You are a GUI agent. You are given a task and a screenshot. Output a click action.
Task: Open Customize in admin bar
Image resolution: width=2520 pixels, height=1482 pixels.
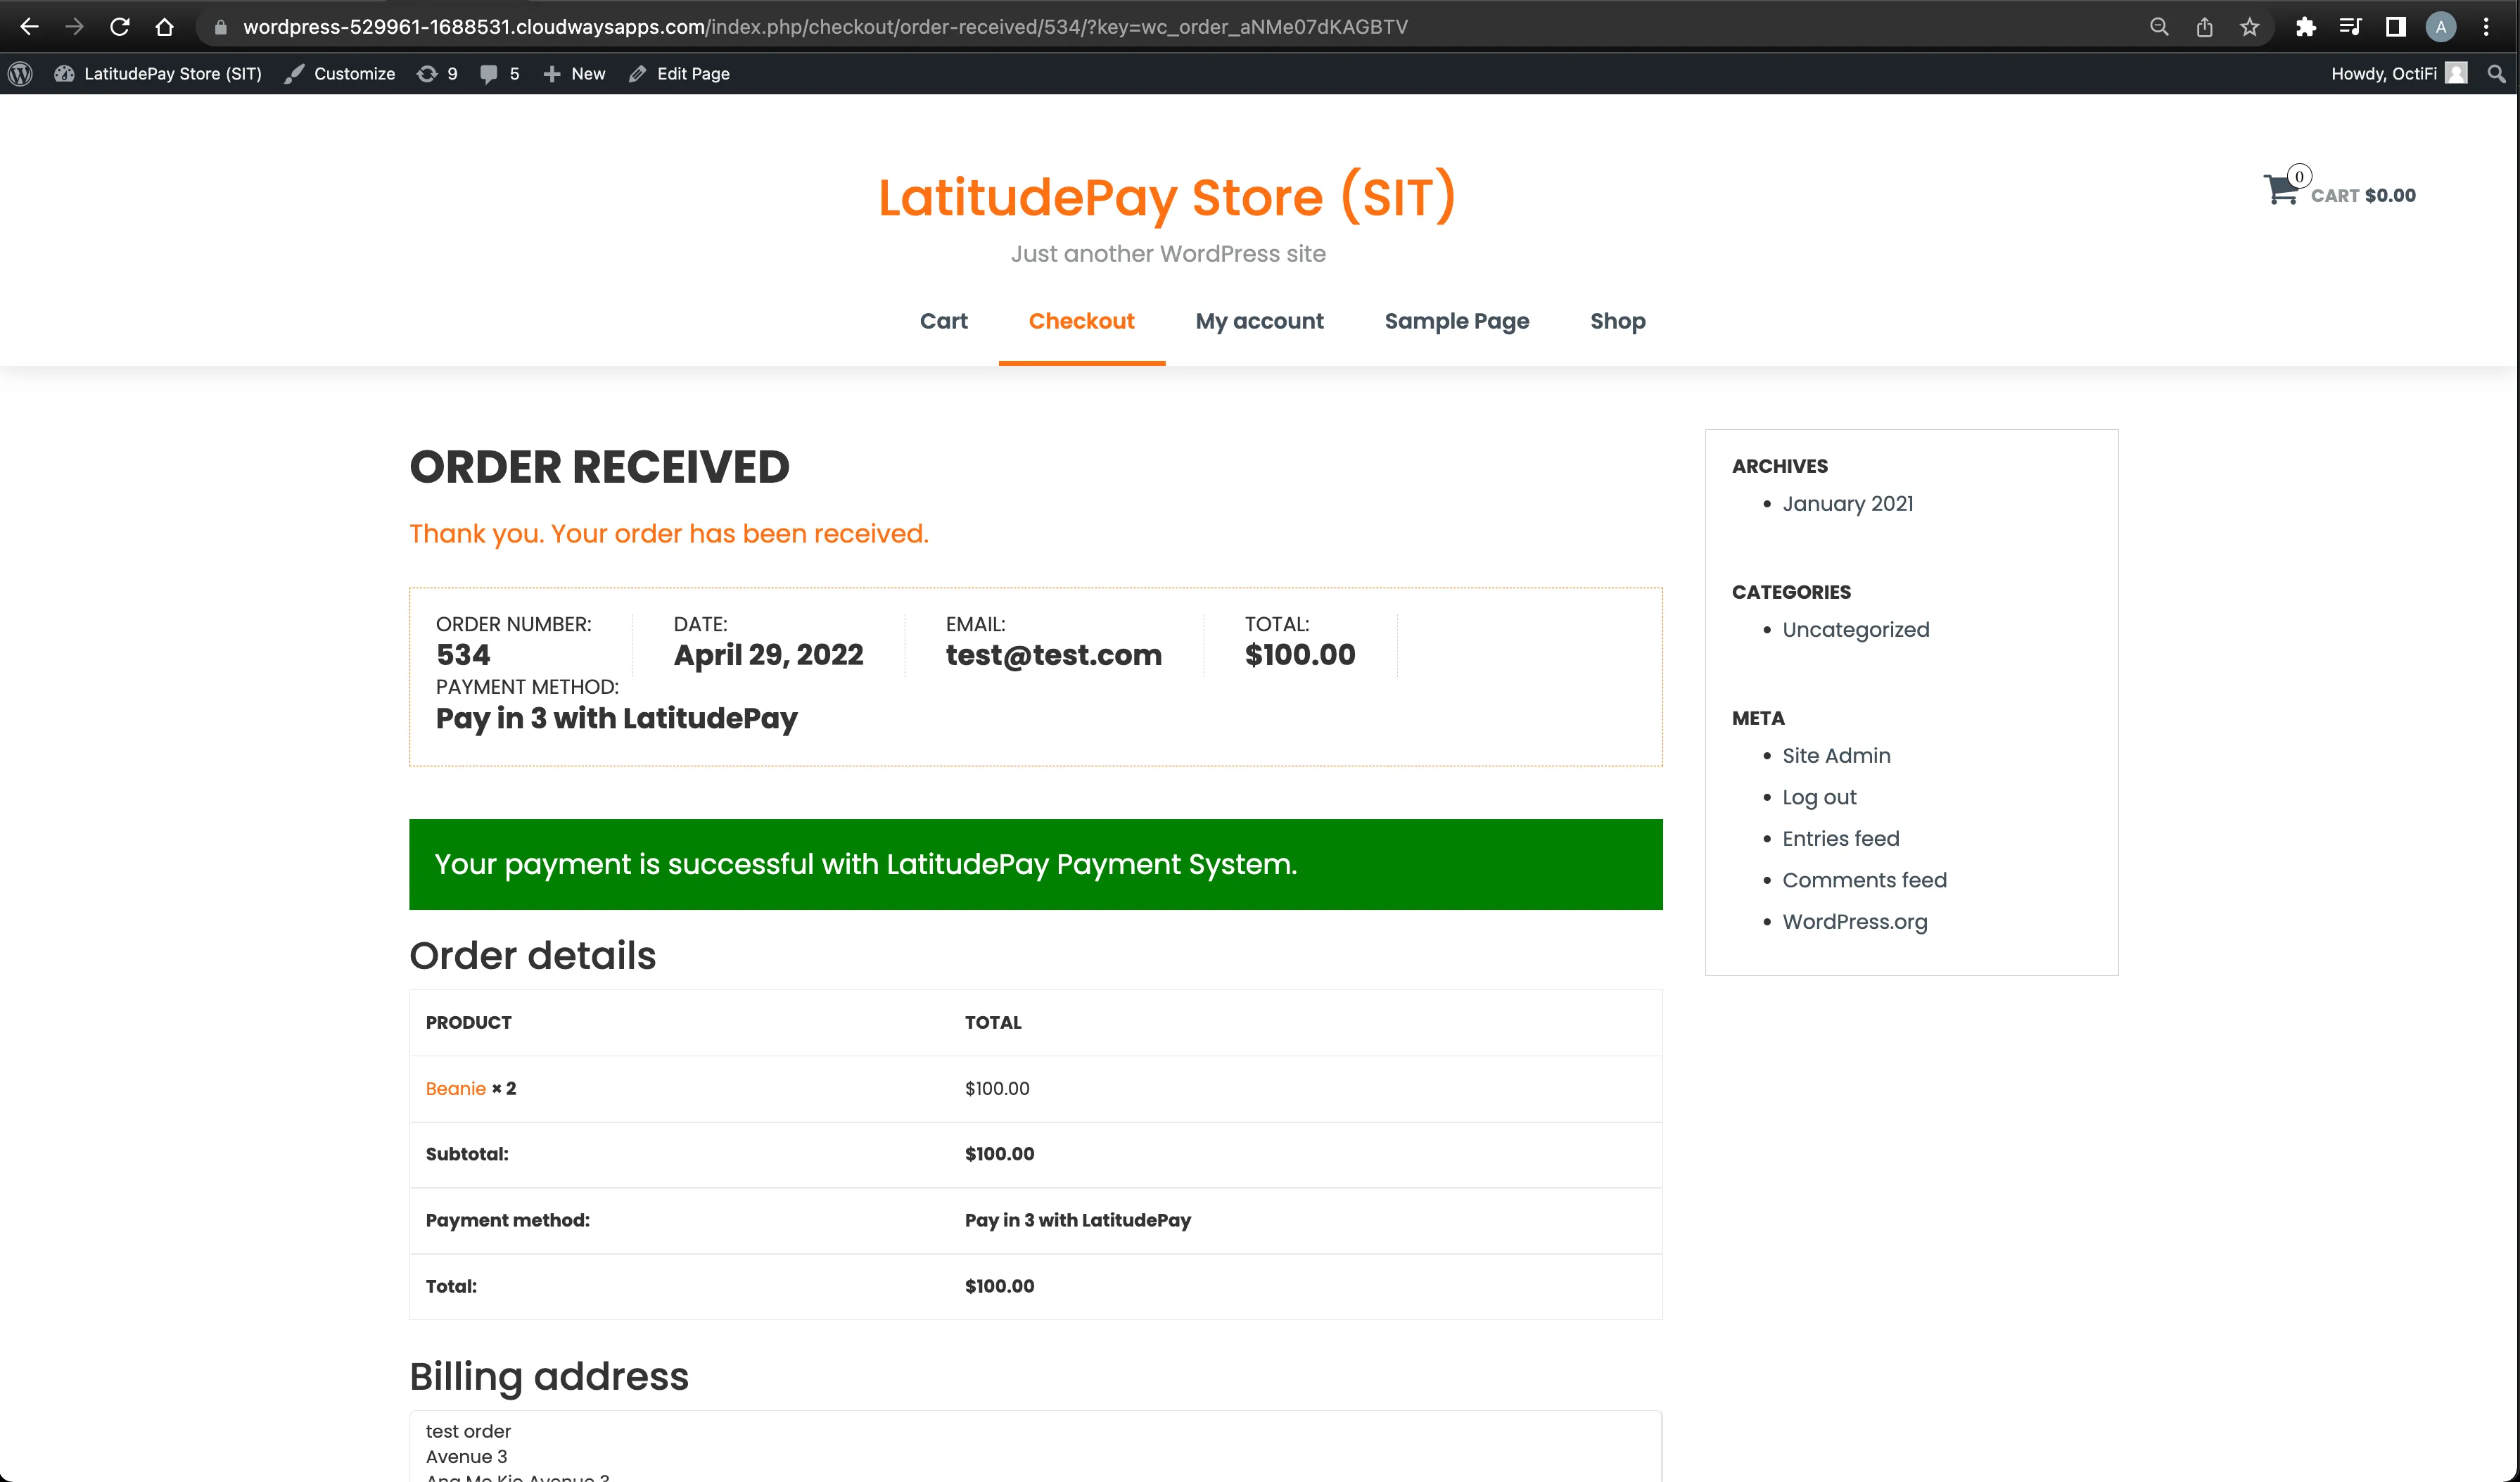339,74
